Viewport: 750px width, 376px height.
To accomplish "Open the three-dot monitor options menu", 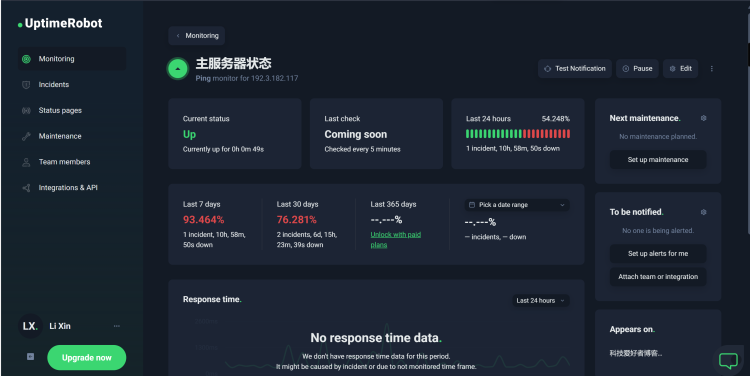I will point(712,68).
